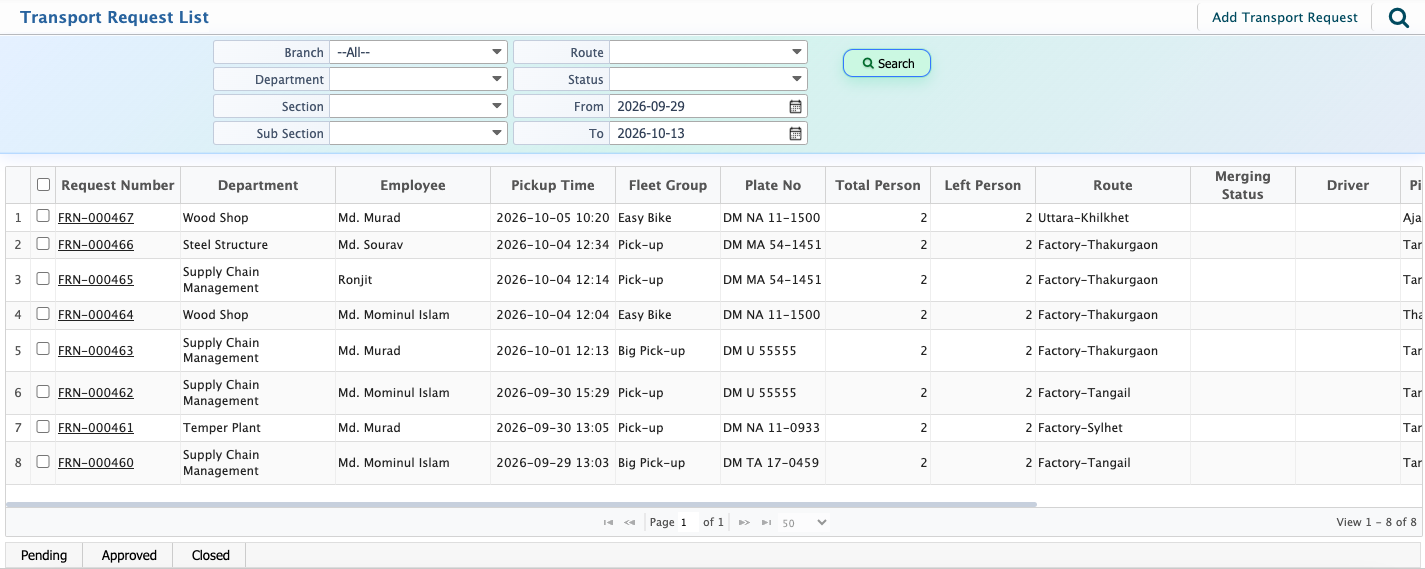Screen dimensions: 1425x569
Task: Tick the checkbox for FRN-000461
Action: pos(43,426)
